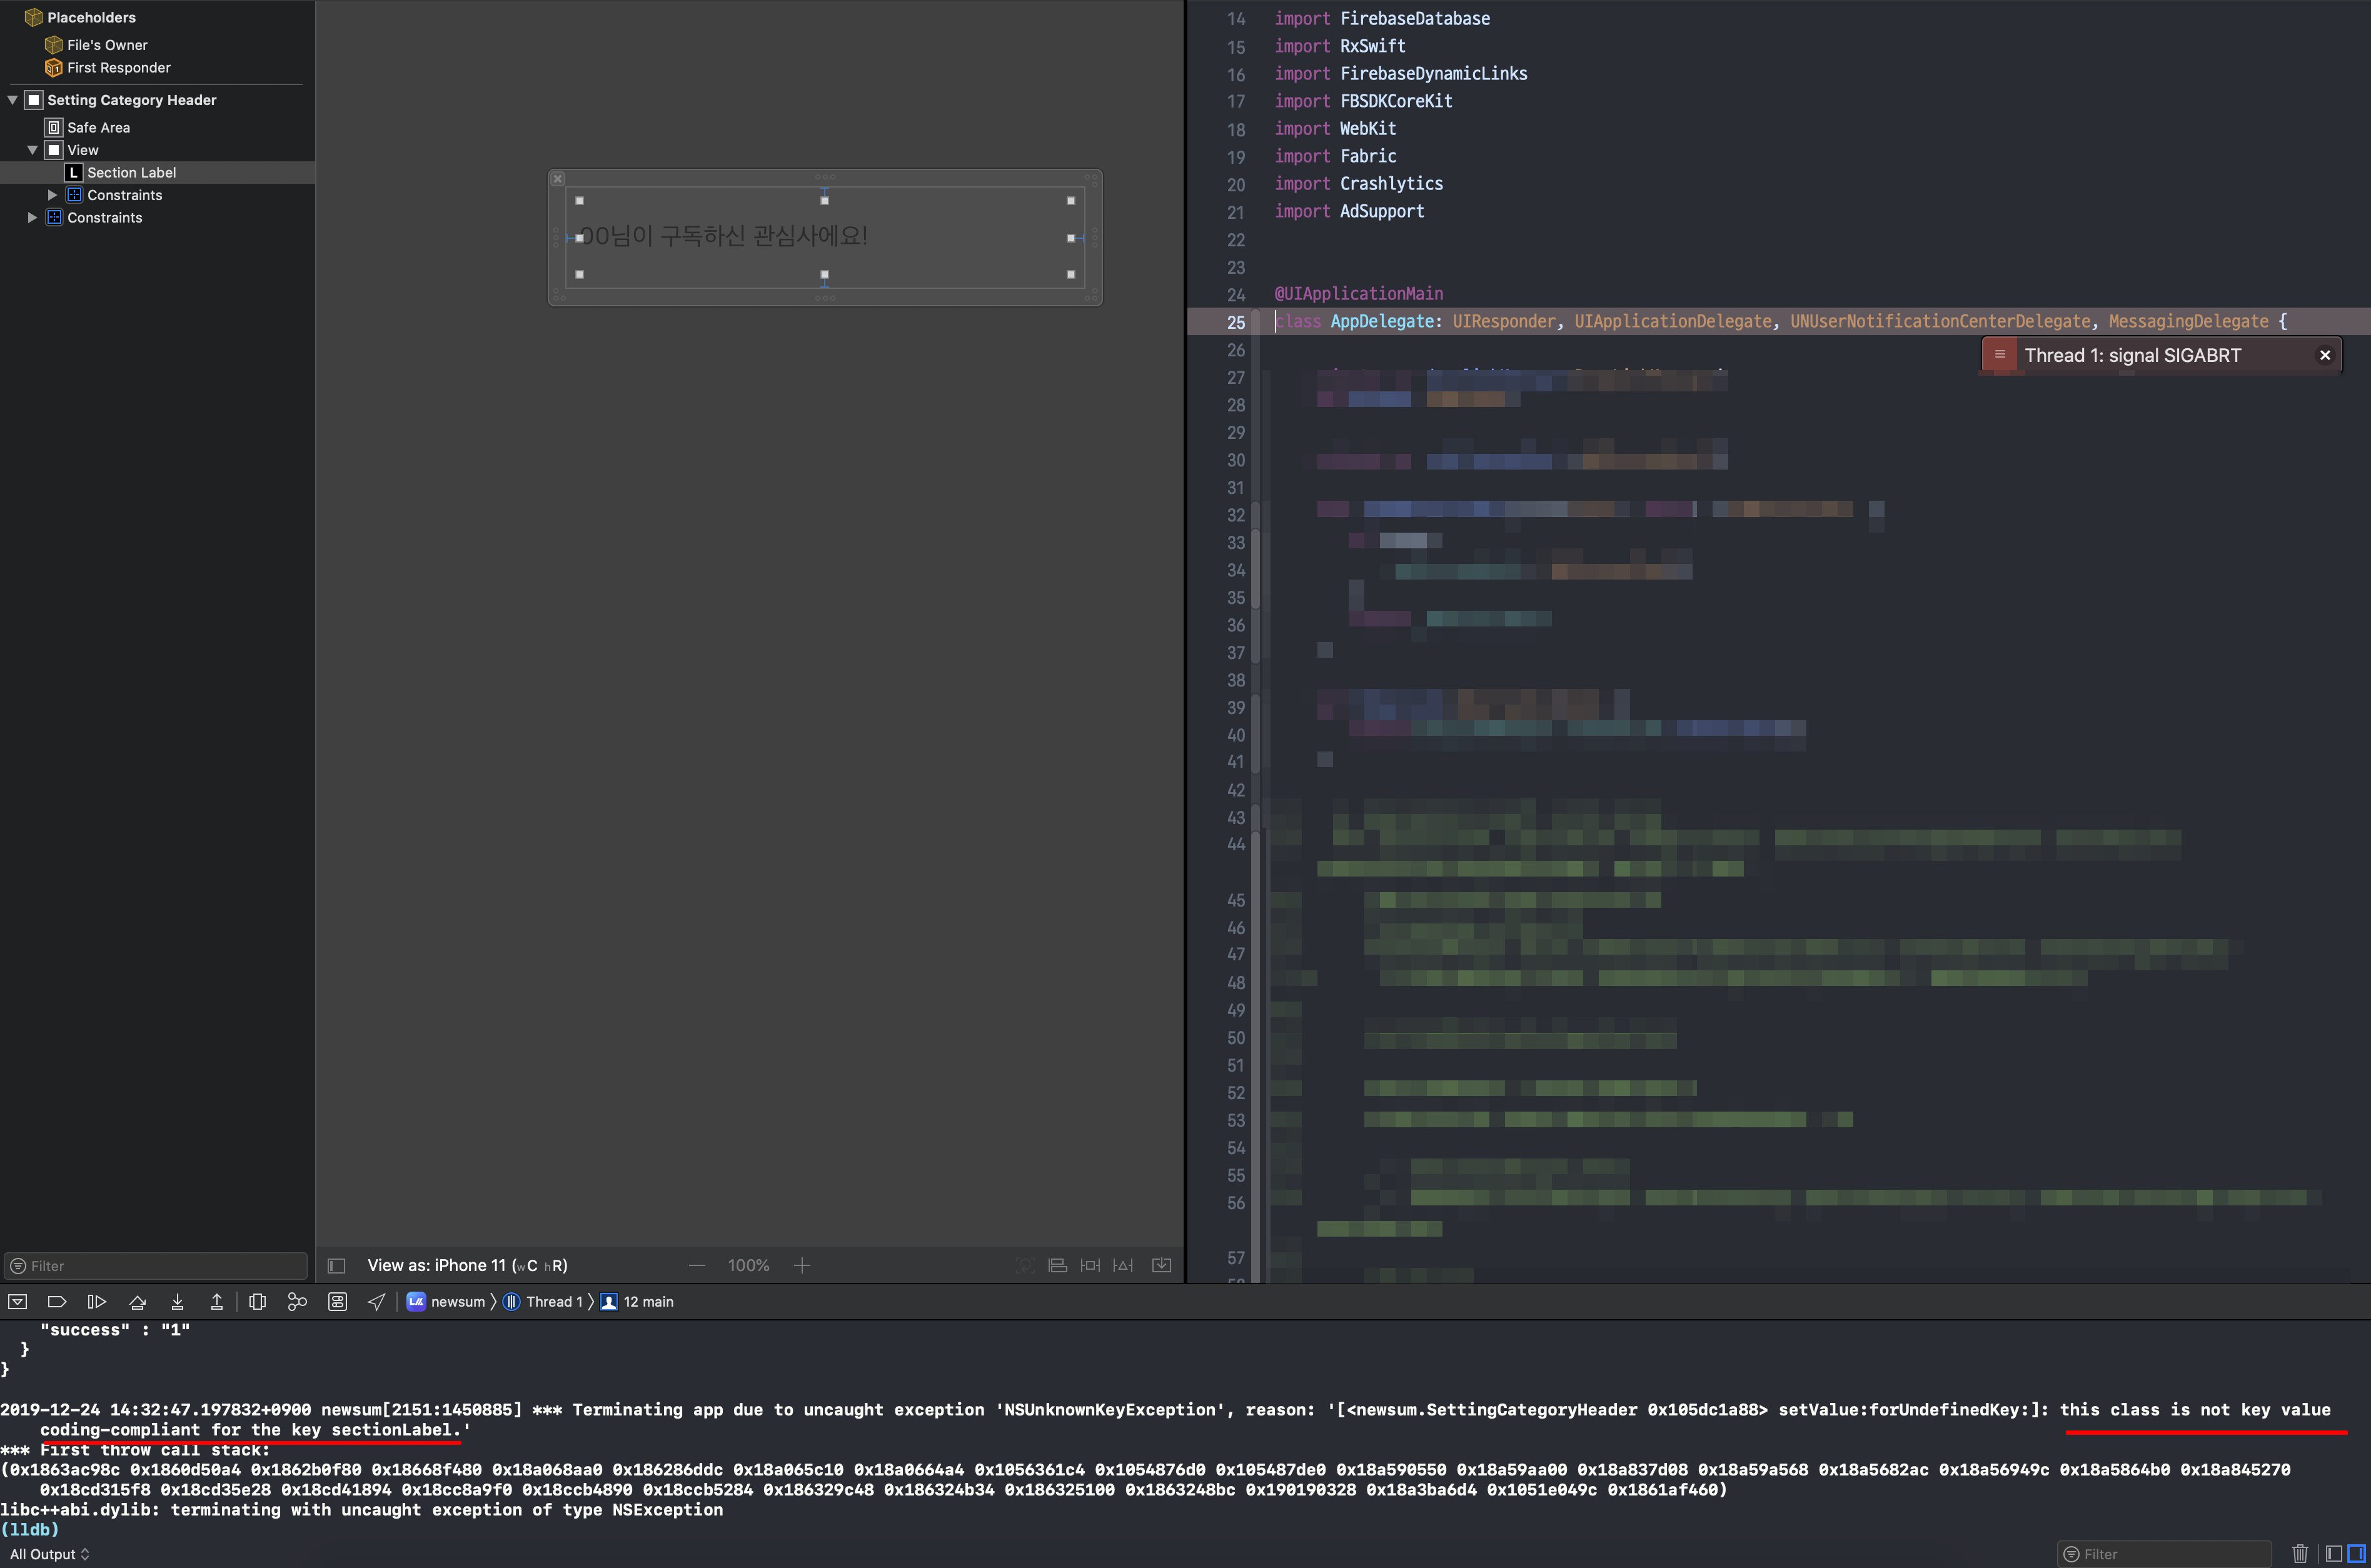Click simulate location arrow icon
Viewport: 2371px width, 1568px height.
pyautogui.click(x=377, y=1301)
